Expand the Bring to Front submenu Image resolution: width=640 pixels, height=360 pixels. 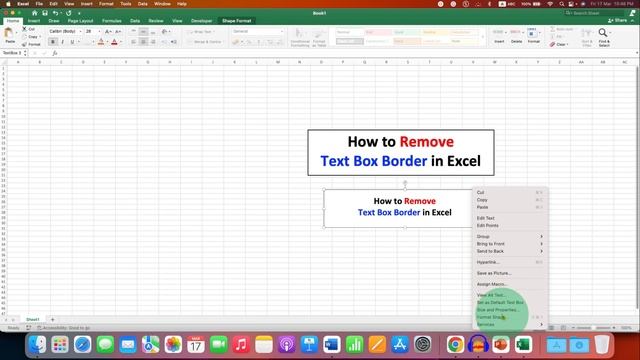[x=541, y=244]
